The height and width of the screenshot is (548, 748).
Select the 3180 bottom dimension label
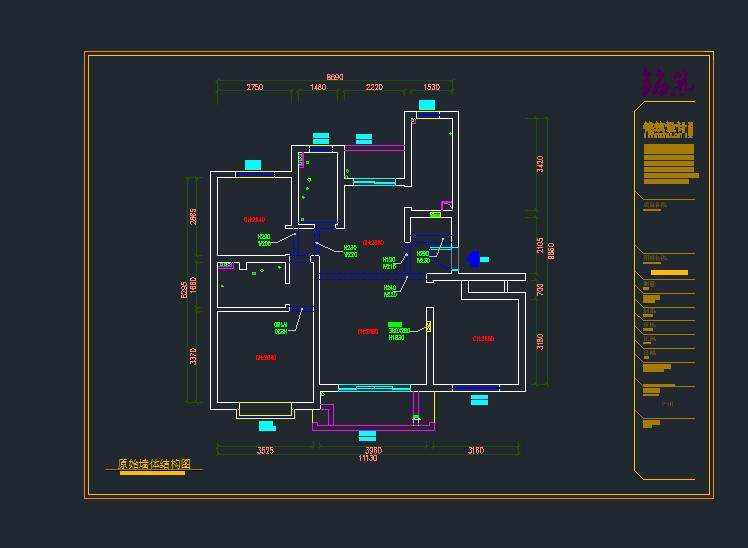[476, 451]
